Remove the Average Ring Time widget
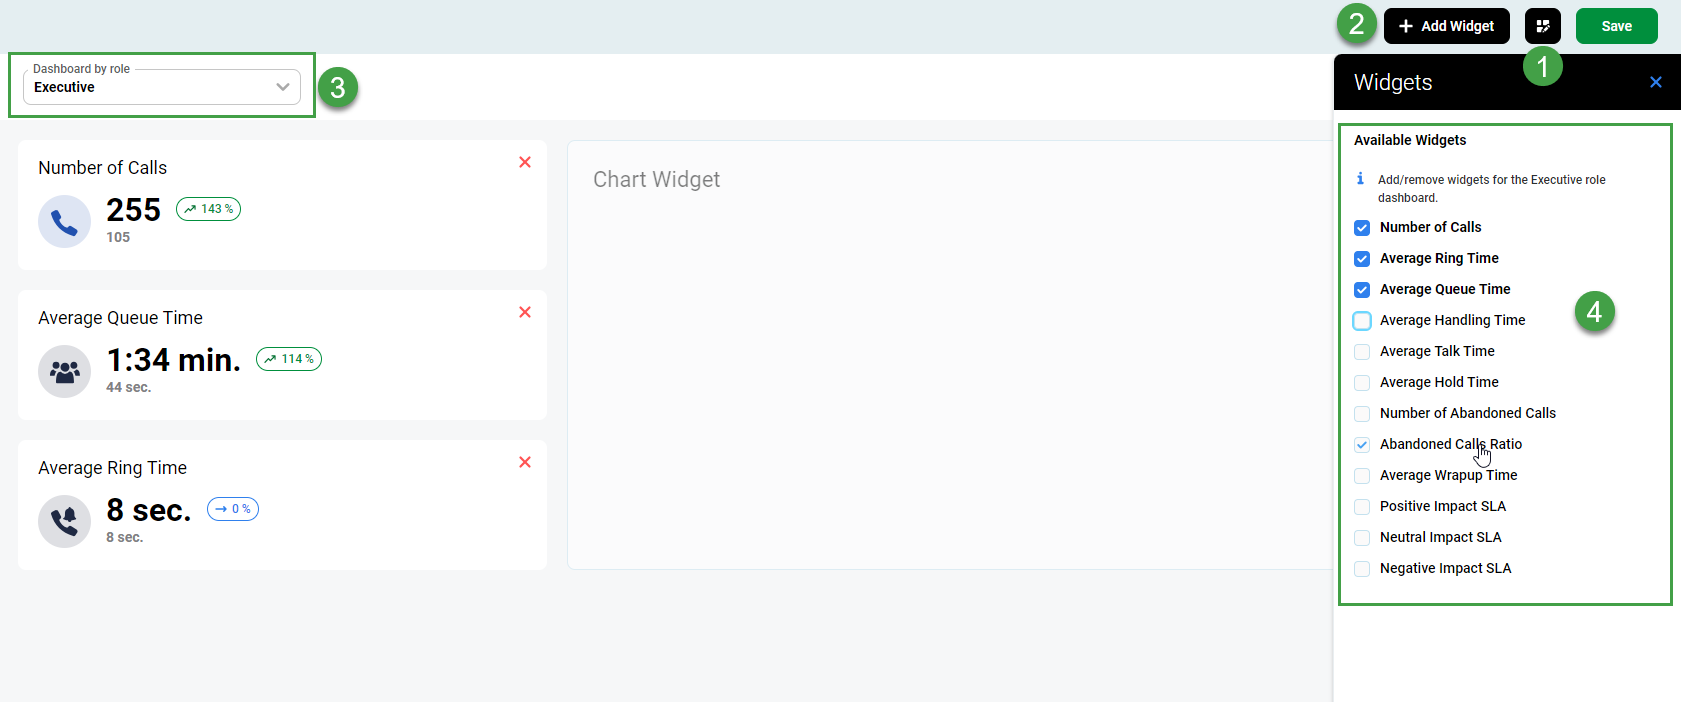Viewport: 1681px width, 702px height. pyautogui.click(x=524, y=462)
